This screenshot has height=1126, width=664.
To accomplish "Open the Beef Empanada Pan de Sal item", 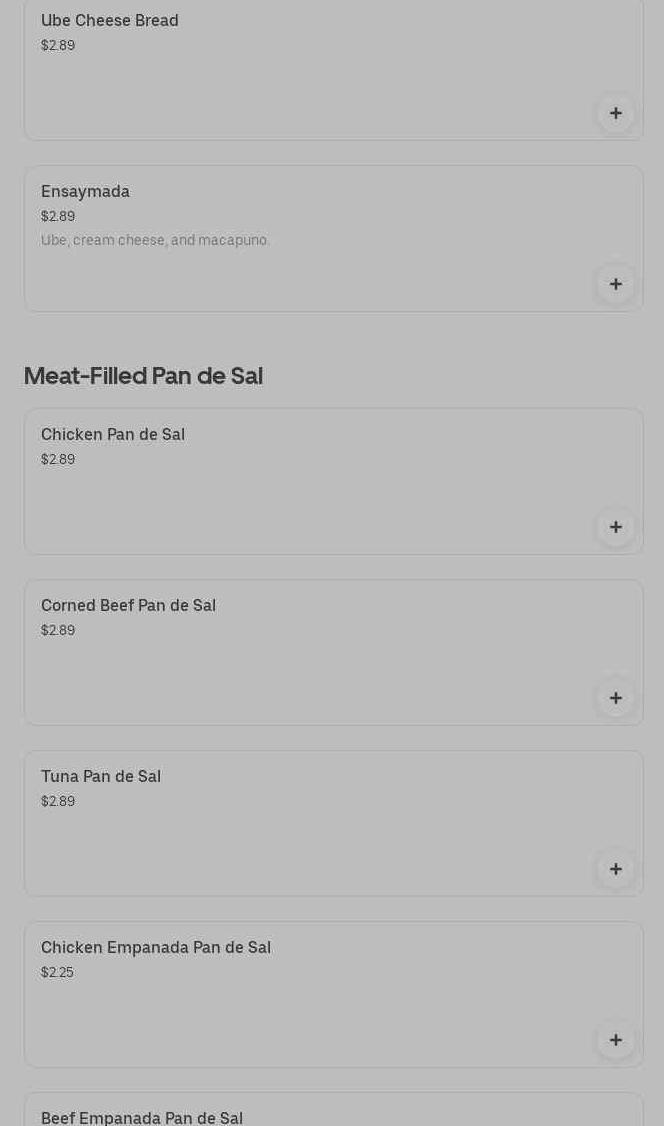I will (142, 1117).
